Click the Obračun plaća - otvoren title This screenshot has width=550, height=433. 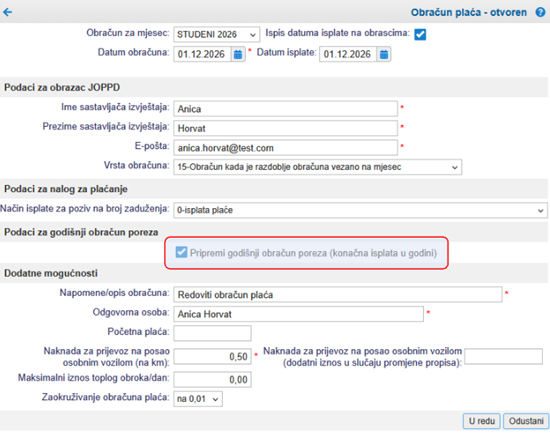(x=469, y=13)
